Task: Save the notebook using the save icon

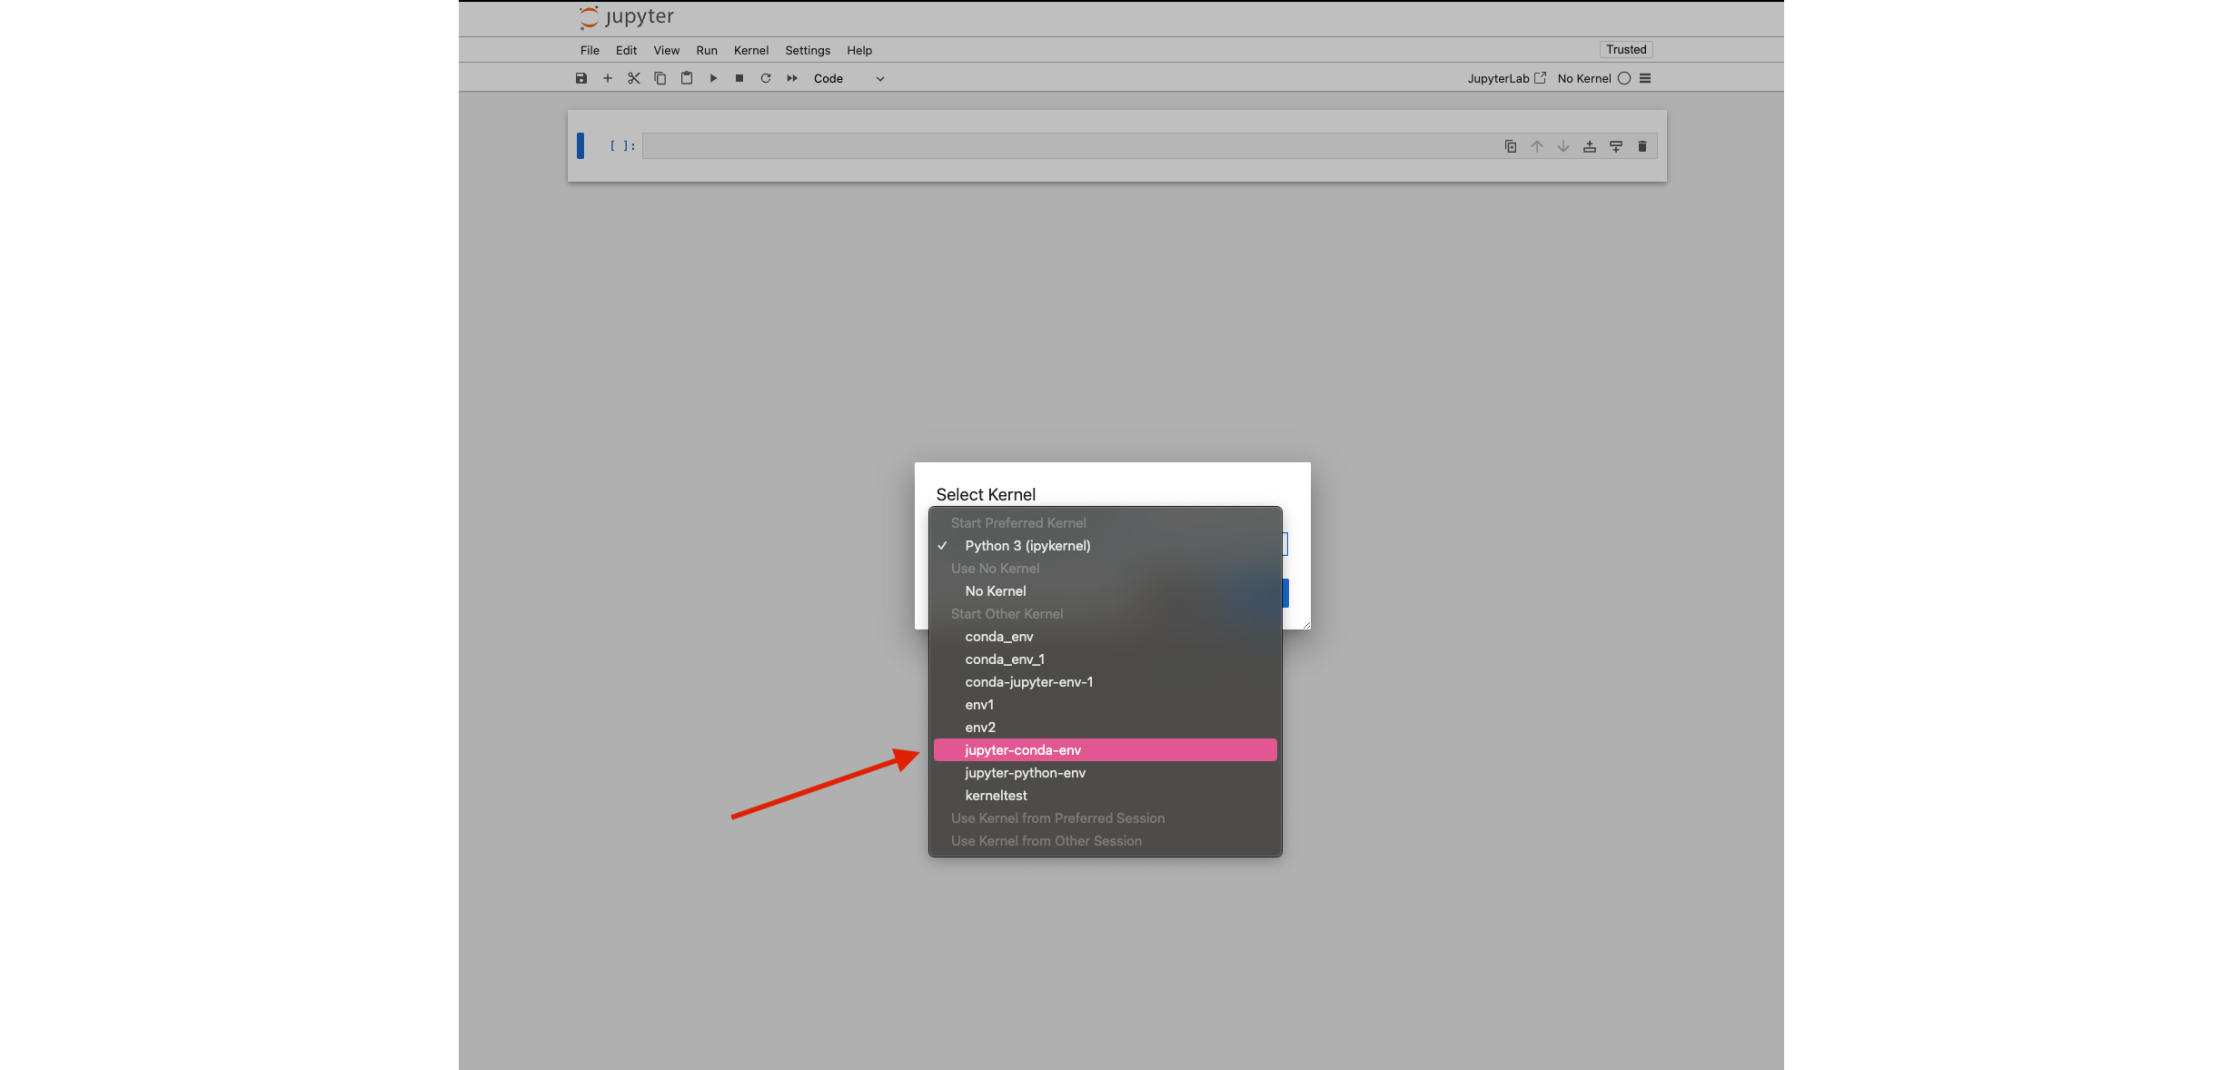Action: click(581, 78)
